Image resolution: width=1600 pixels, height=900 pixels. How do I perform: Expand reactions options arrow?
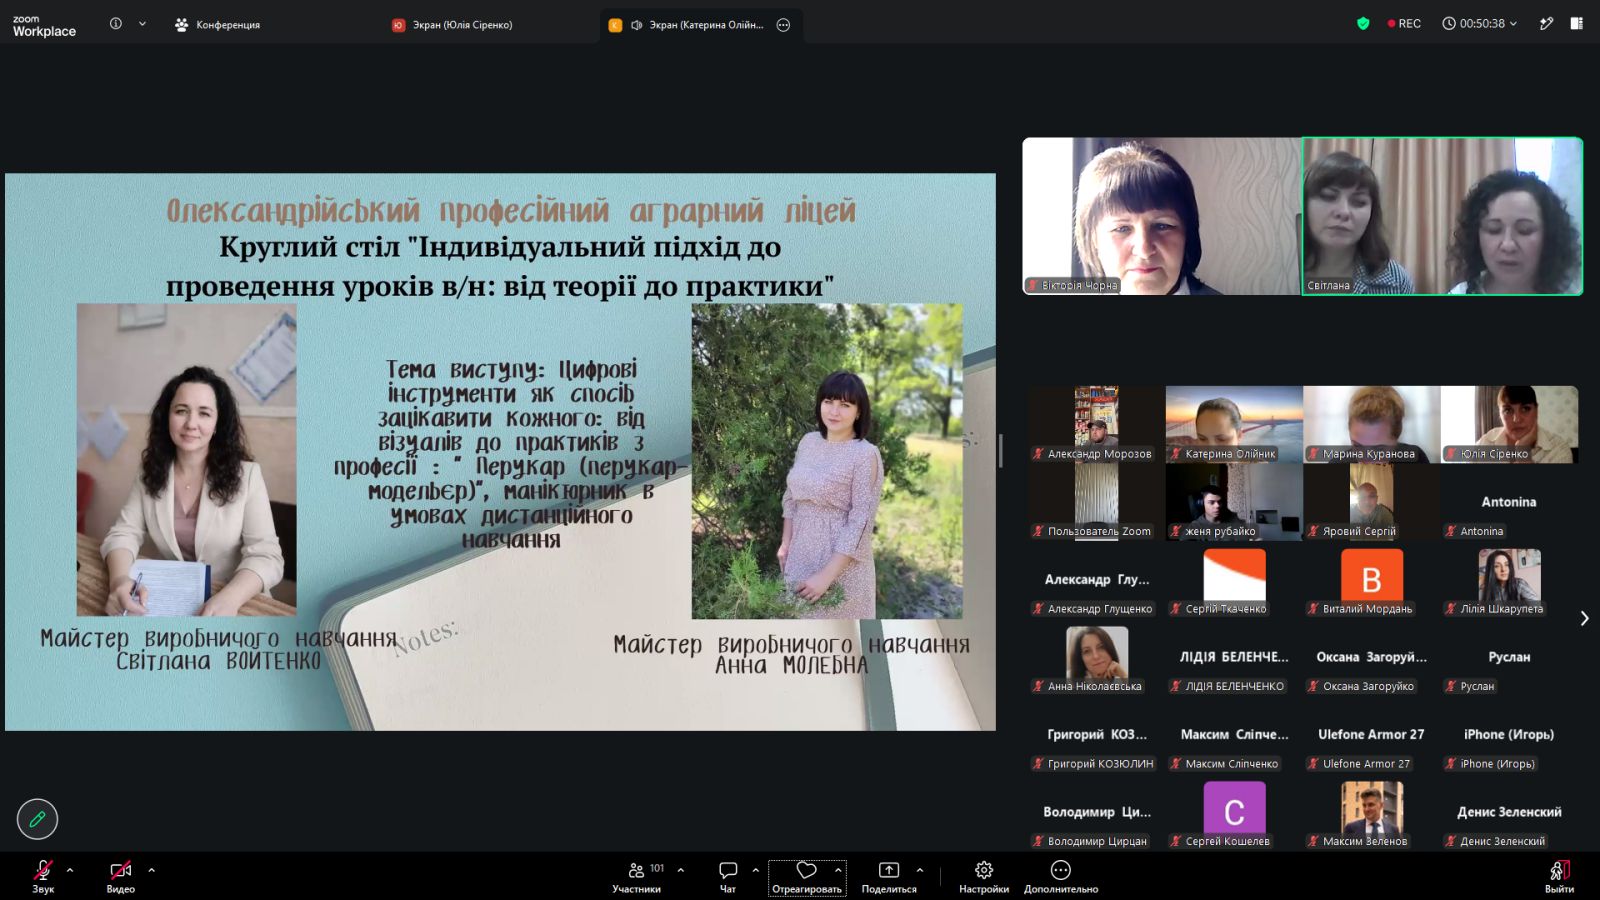(838, 870)
